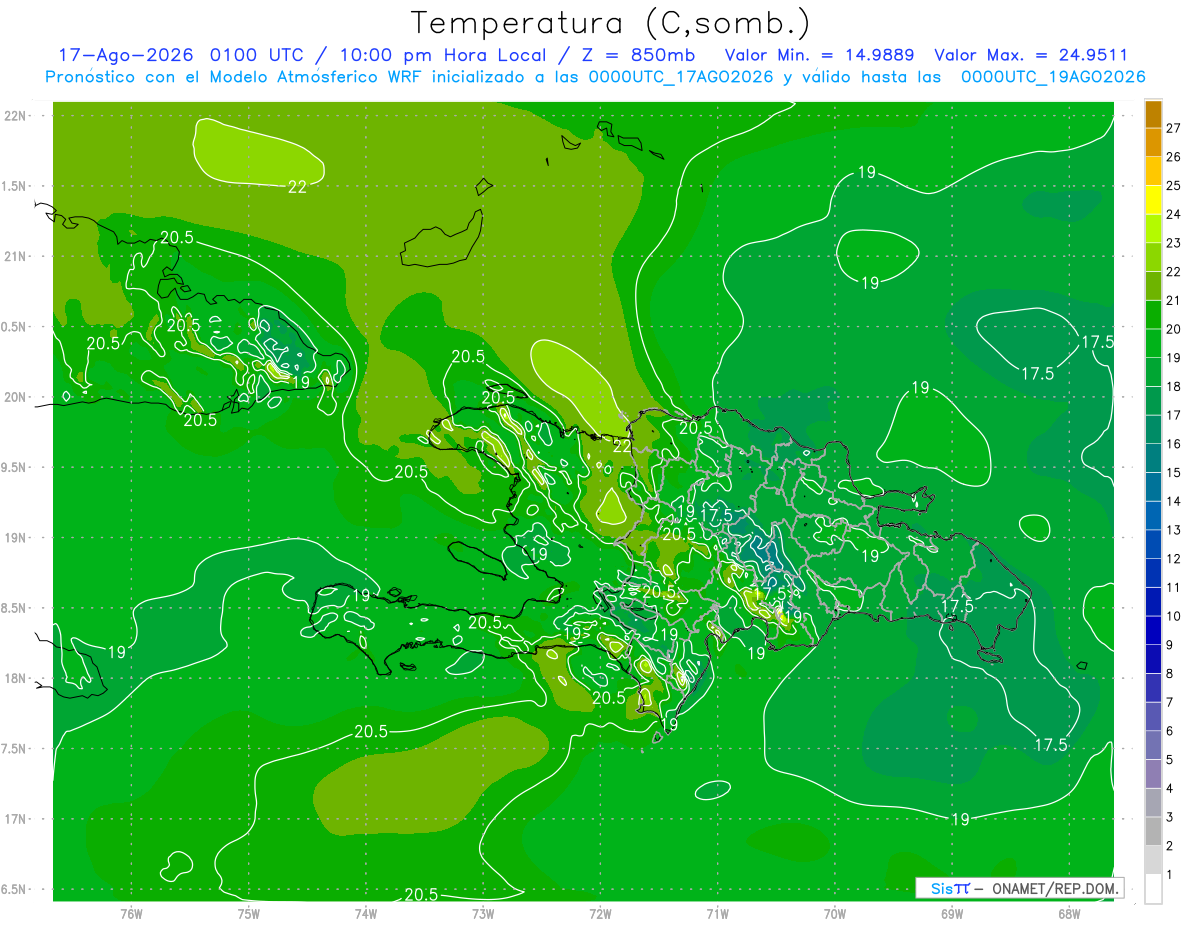Click "10:00 pm Hora Local" in the header
The height and width of the screenshot is (927, 1200).
[x=438, y=54]
